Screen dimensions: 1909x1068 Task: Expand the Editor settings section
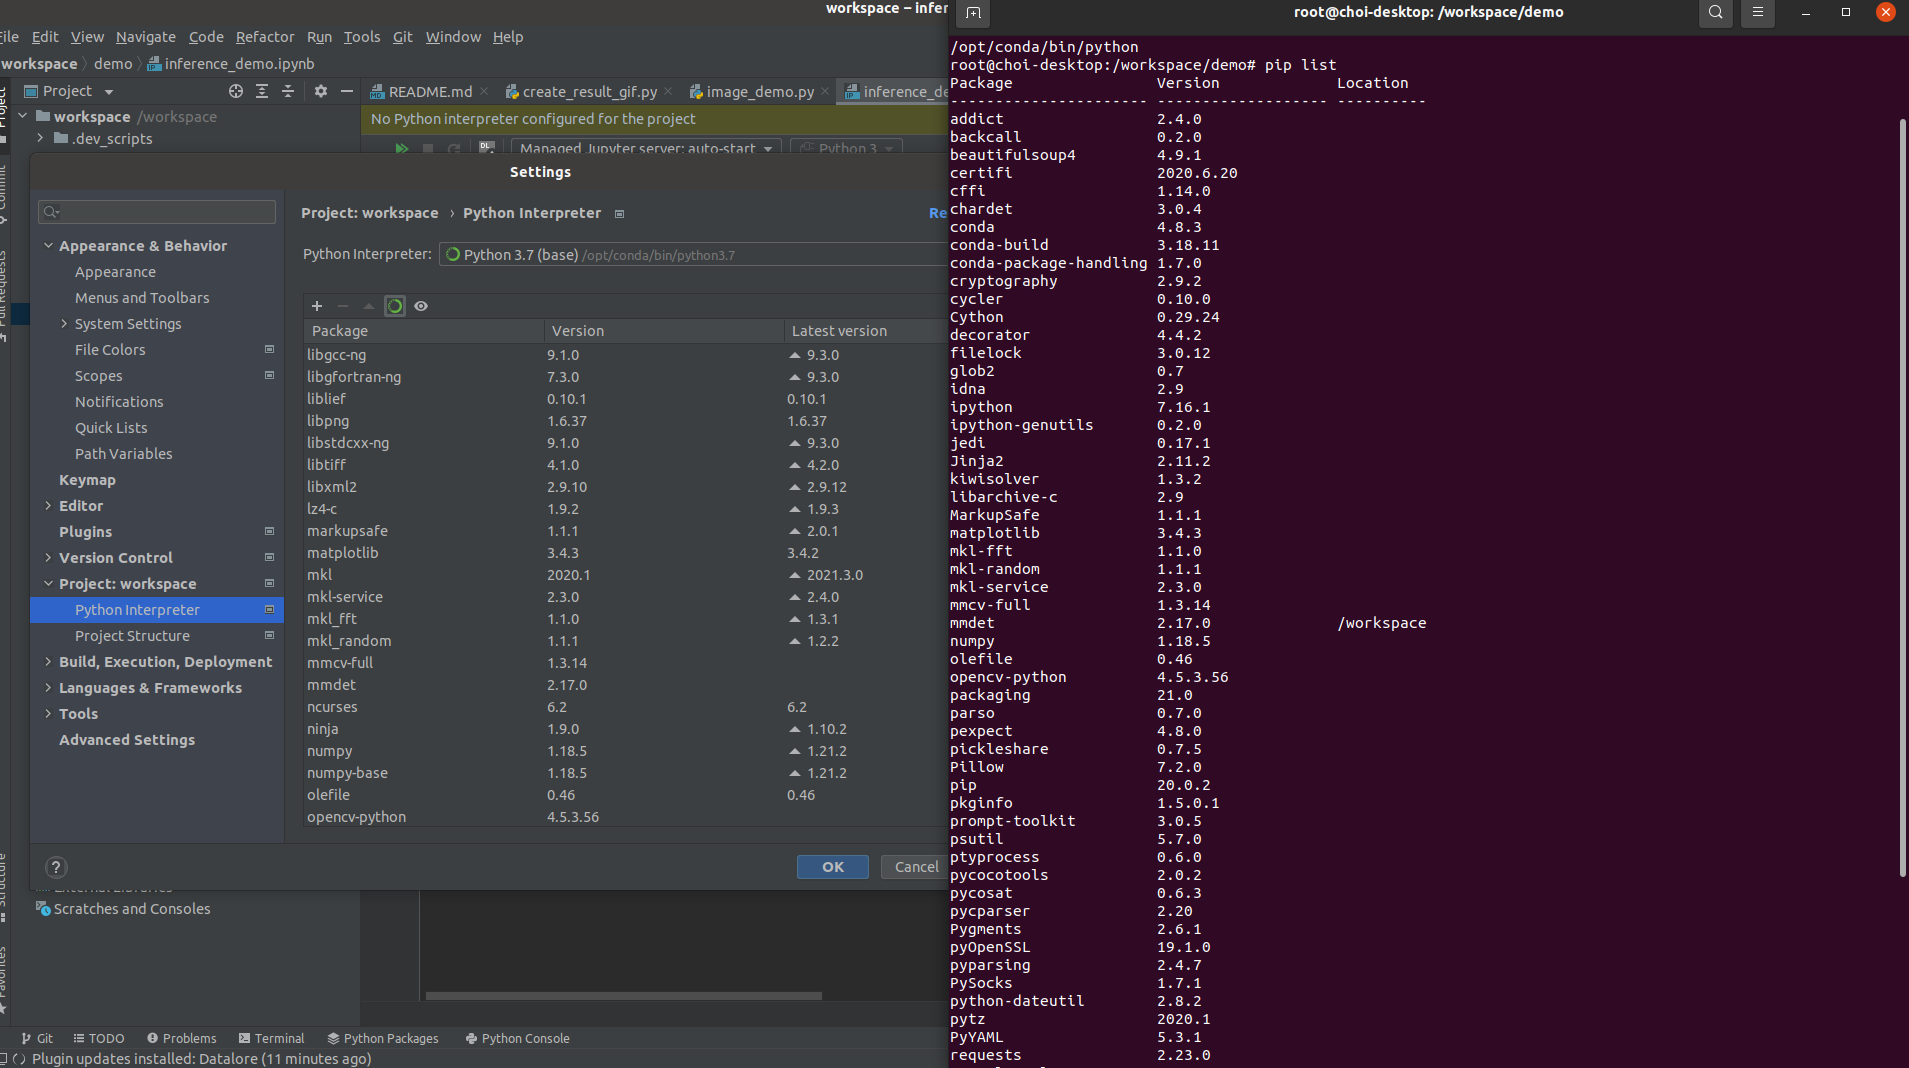(48, 505)
